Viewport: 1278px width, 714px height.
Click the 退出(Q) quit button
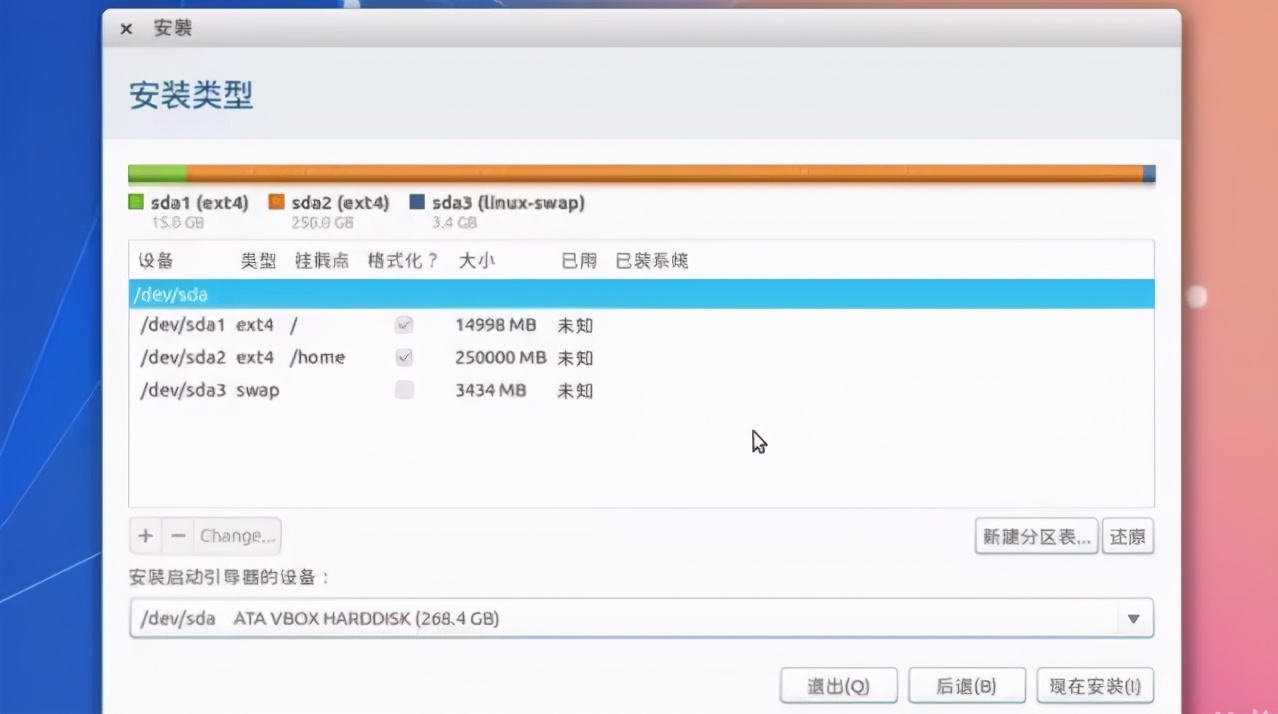[x=838, y=686]
